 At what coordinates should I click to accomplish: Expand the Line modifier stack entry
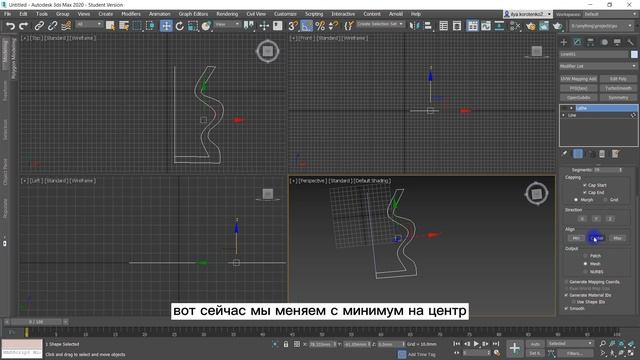click(563, 115)
